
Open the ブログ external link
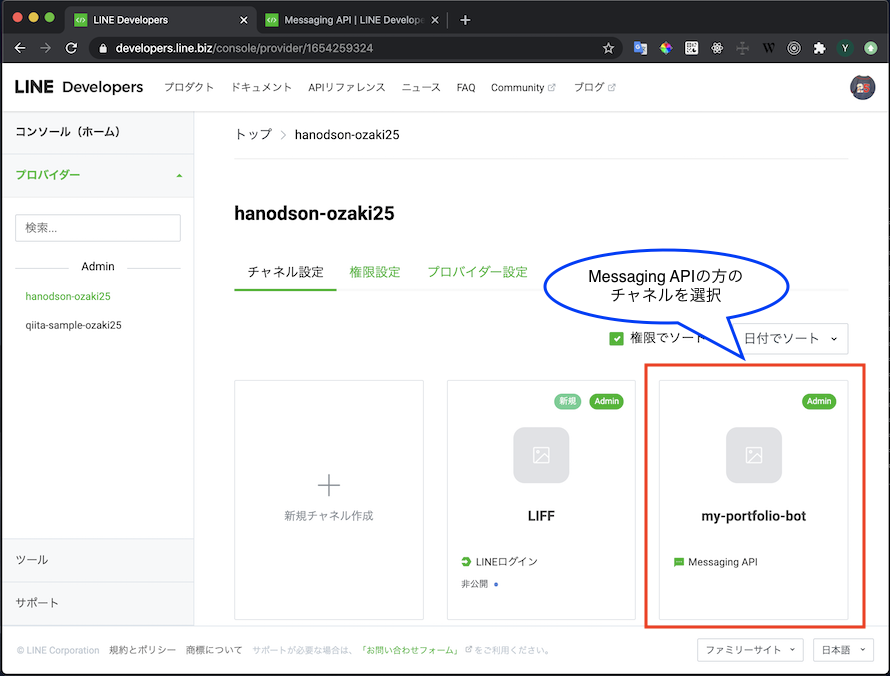(594, 87)
